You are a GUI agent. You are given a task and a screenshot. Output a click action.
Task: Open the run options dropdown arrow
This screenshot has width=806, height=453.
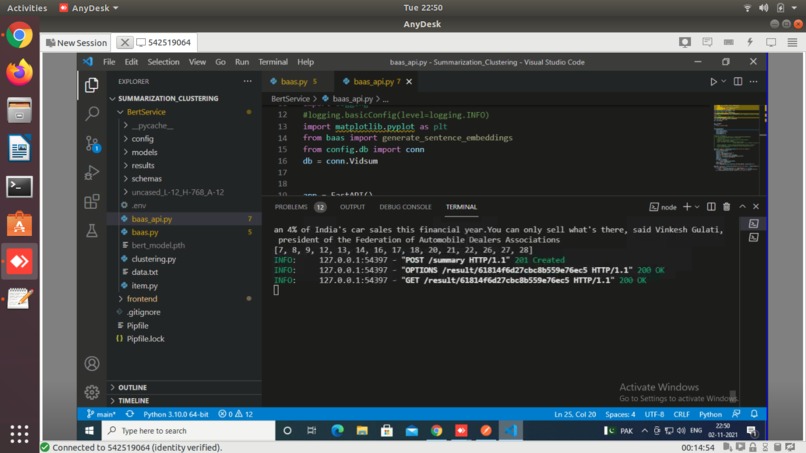point(723,81)
